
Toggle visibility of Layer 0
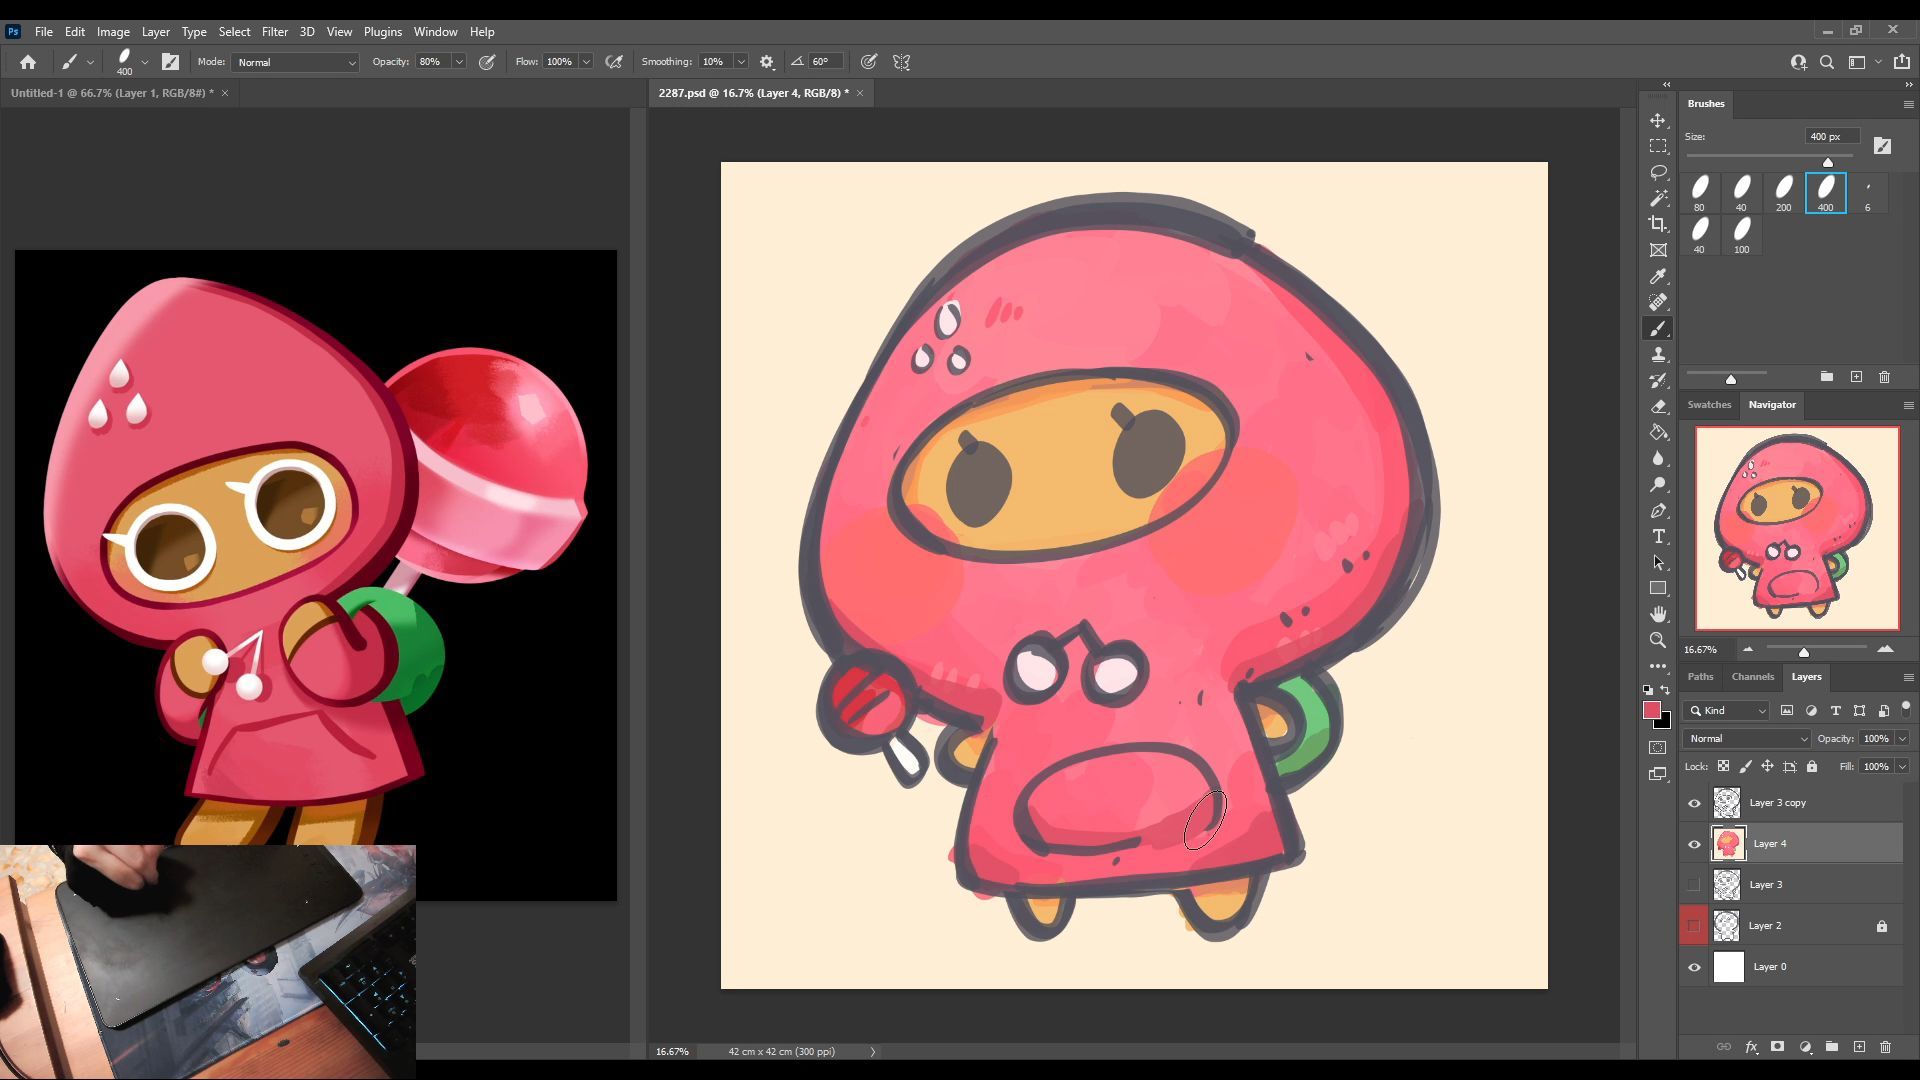(x=1694, y=967)
